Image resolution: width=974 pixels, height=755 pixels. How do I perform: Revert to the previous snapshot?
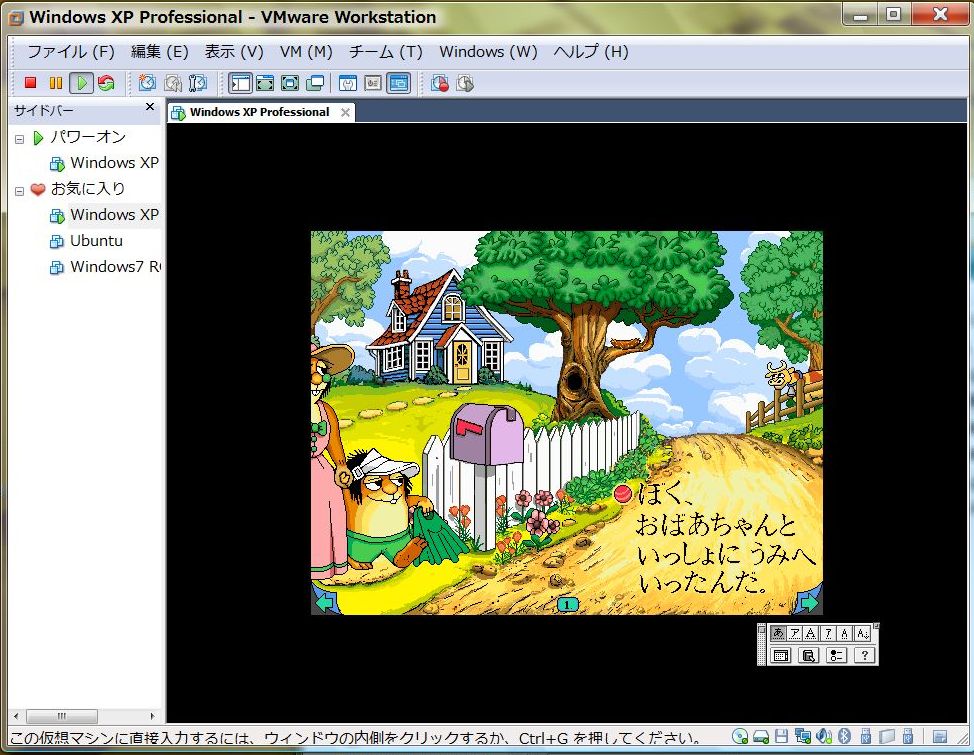(173, 83)
